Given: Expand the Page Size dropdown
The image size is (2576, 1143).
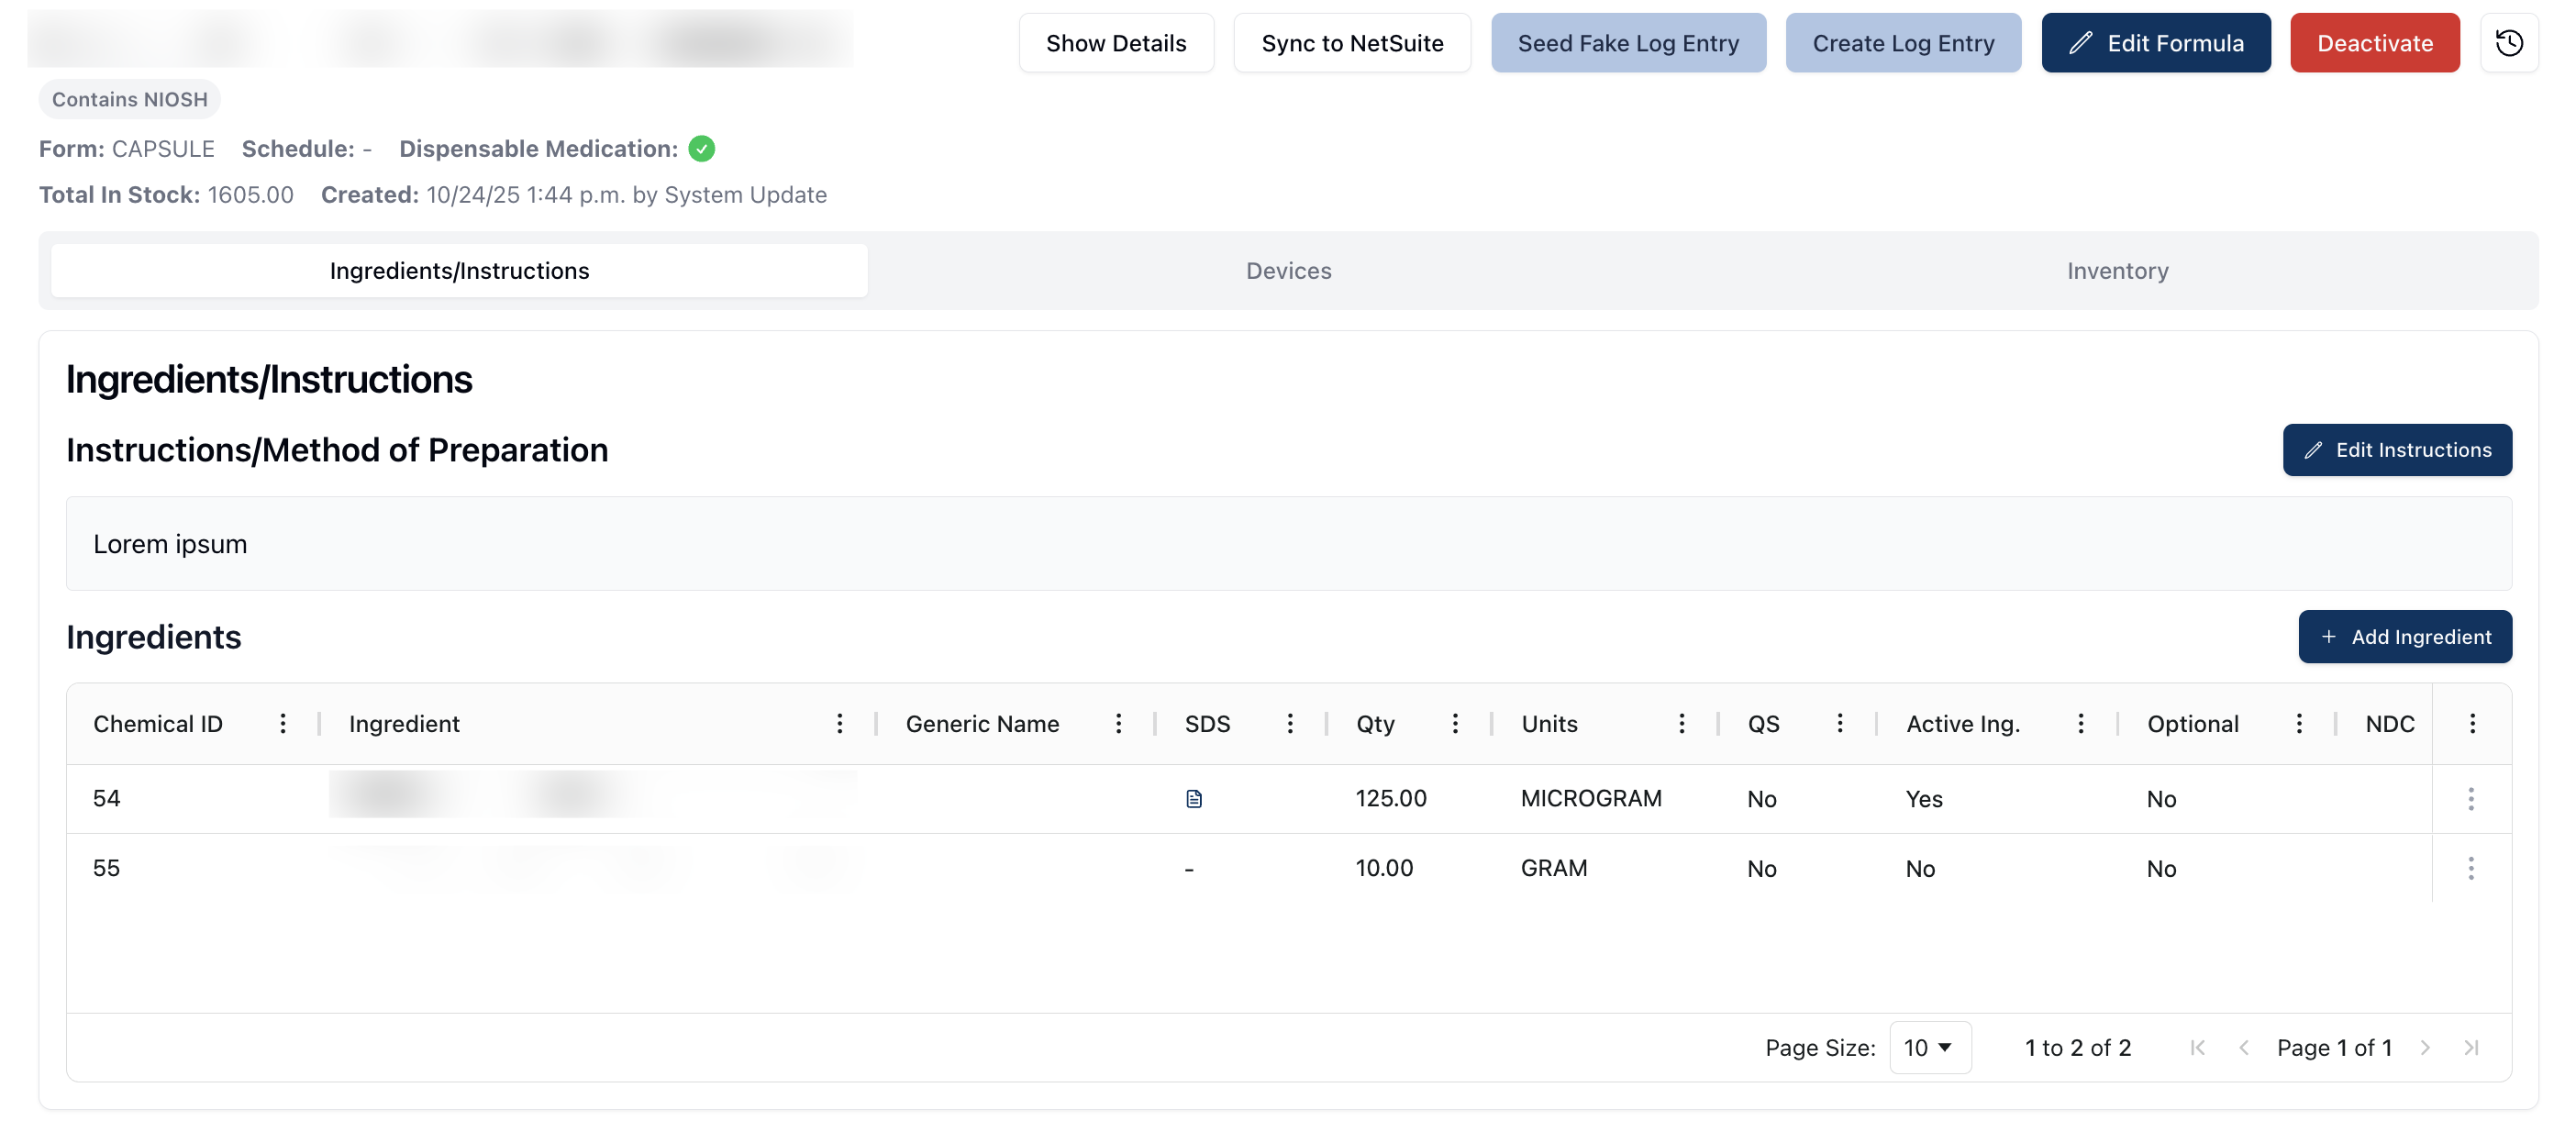Looking at the screenshot, I should point(1929,1047).
